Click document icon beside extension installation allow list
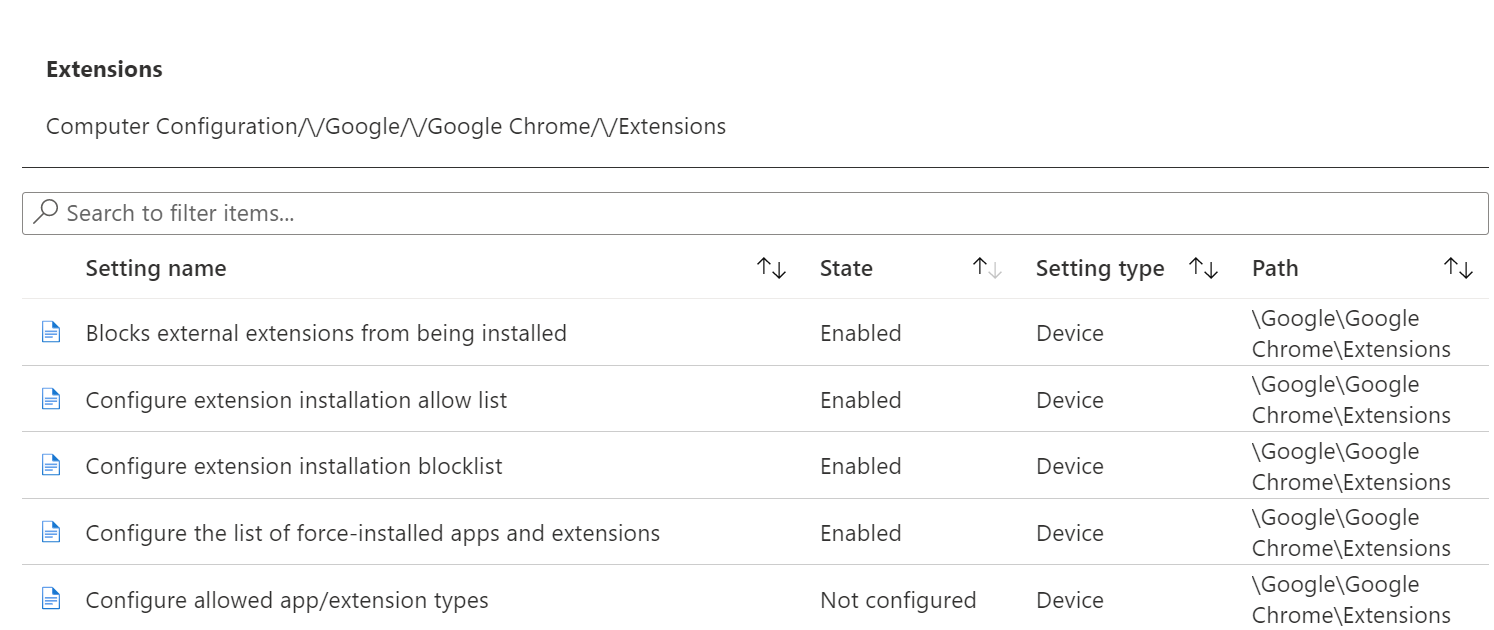 coord(51,400)
